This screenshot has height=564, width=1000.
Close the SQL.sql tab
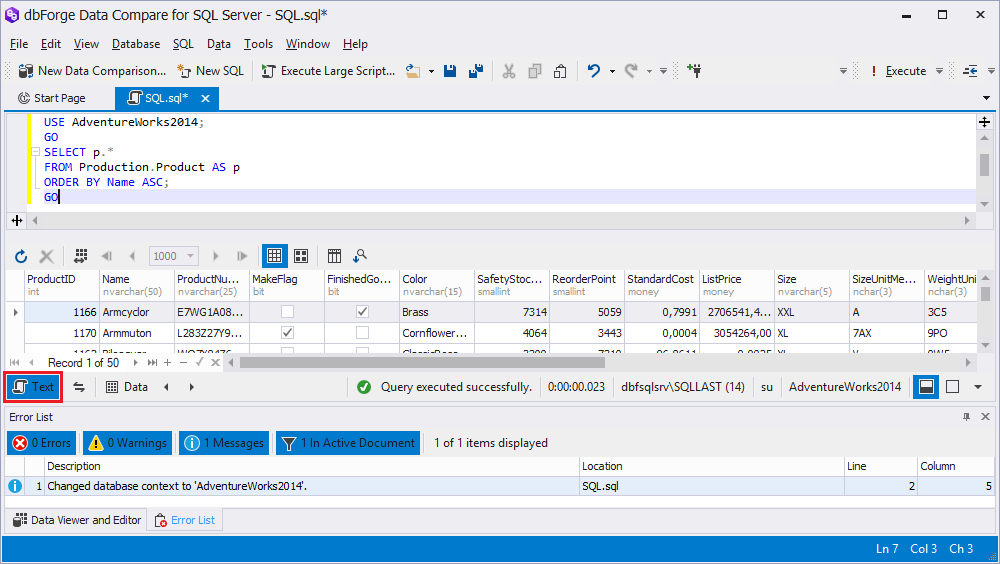(x=205, y=98)
